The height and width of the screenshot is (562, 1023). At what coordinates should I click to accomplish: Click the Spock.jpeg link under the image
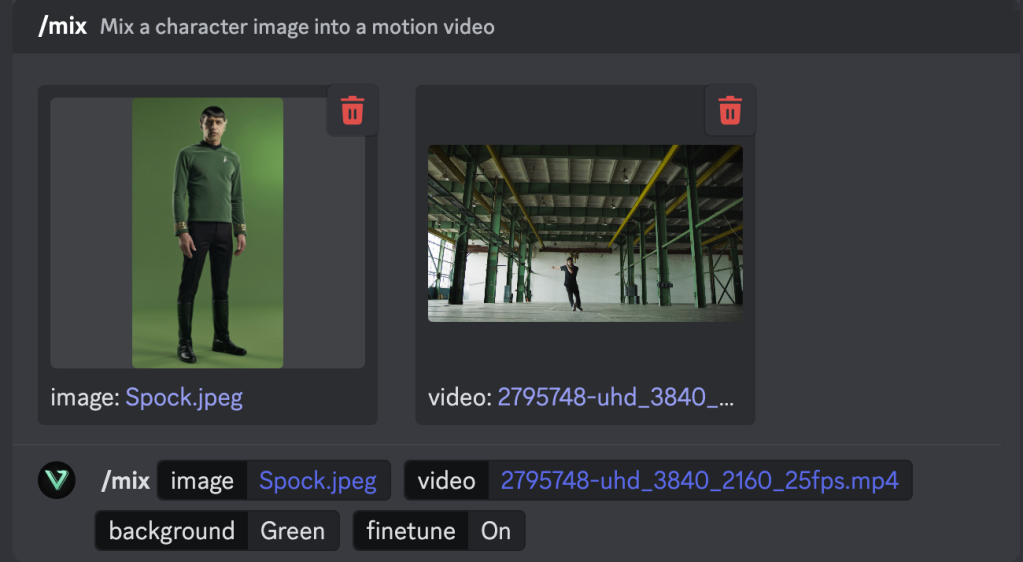click(x=184, y=397)
